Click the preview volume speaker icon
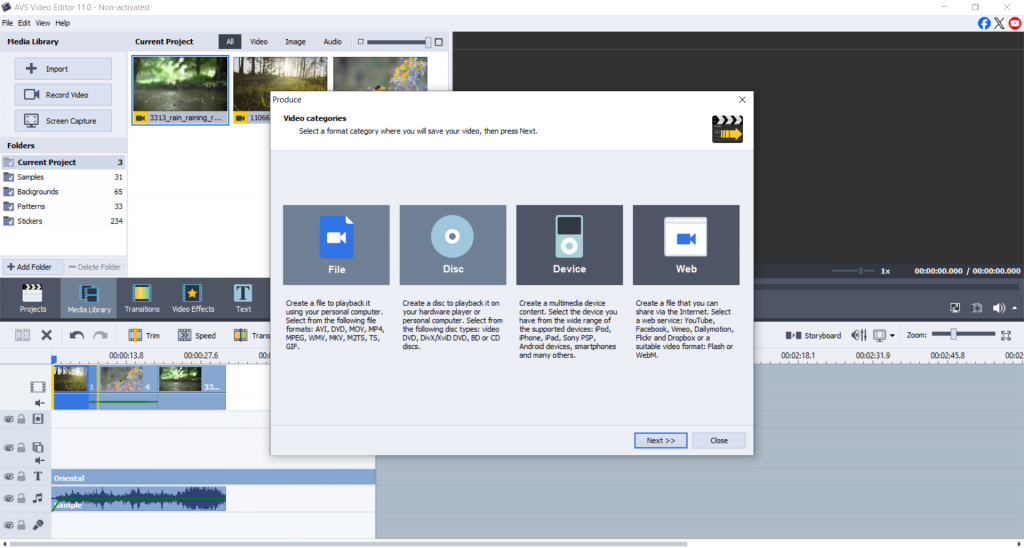The width and height of the screenshot is (1024, 548). pyautogui.click(x=999, y=308)
